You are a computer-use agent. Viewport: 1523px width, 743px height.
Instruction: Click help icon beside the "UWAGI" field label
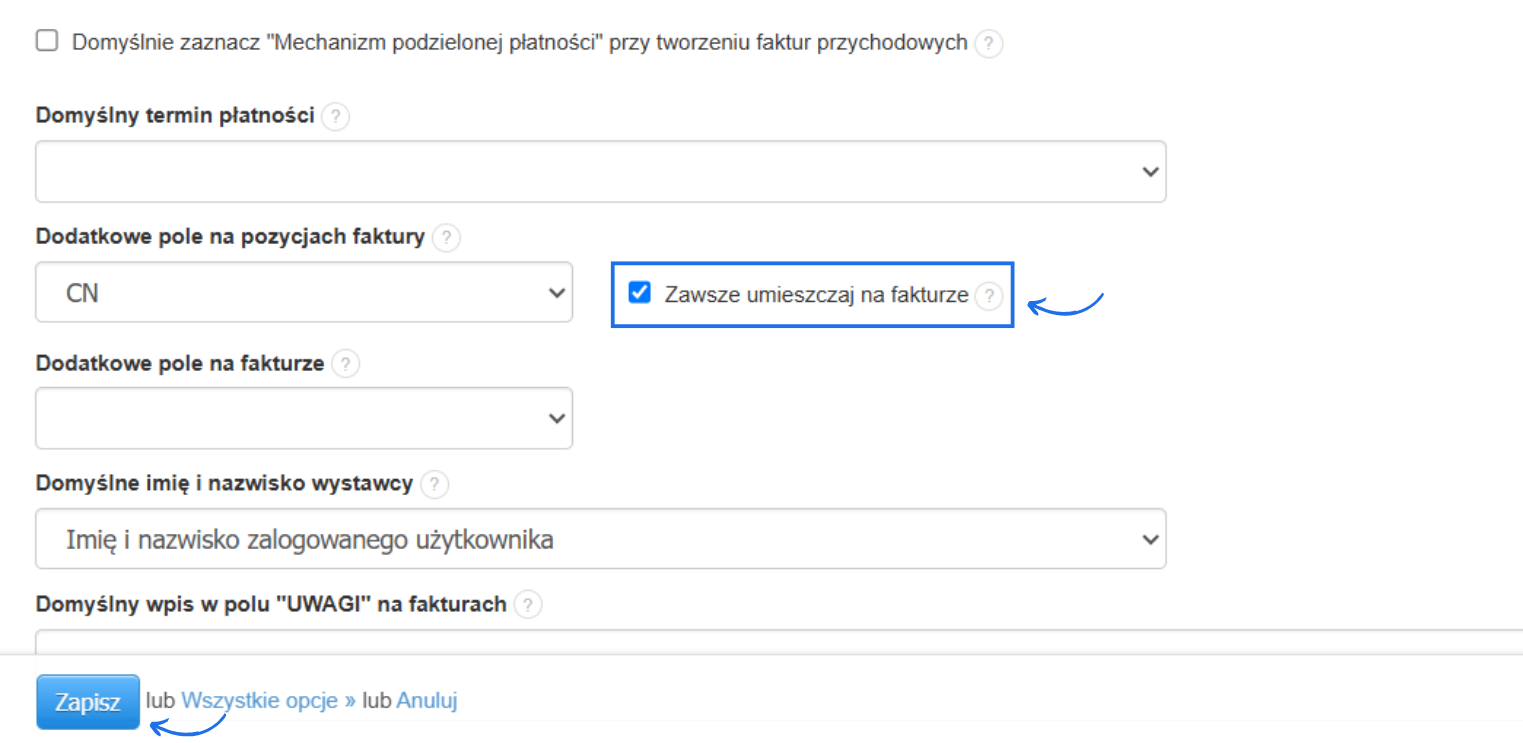coord(528,605)
